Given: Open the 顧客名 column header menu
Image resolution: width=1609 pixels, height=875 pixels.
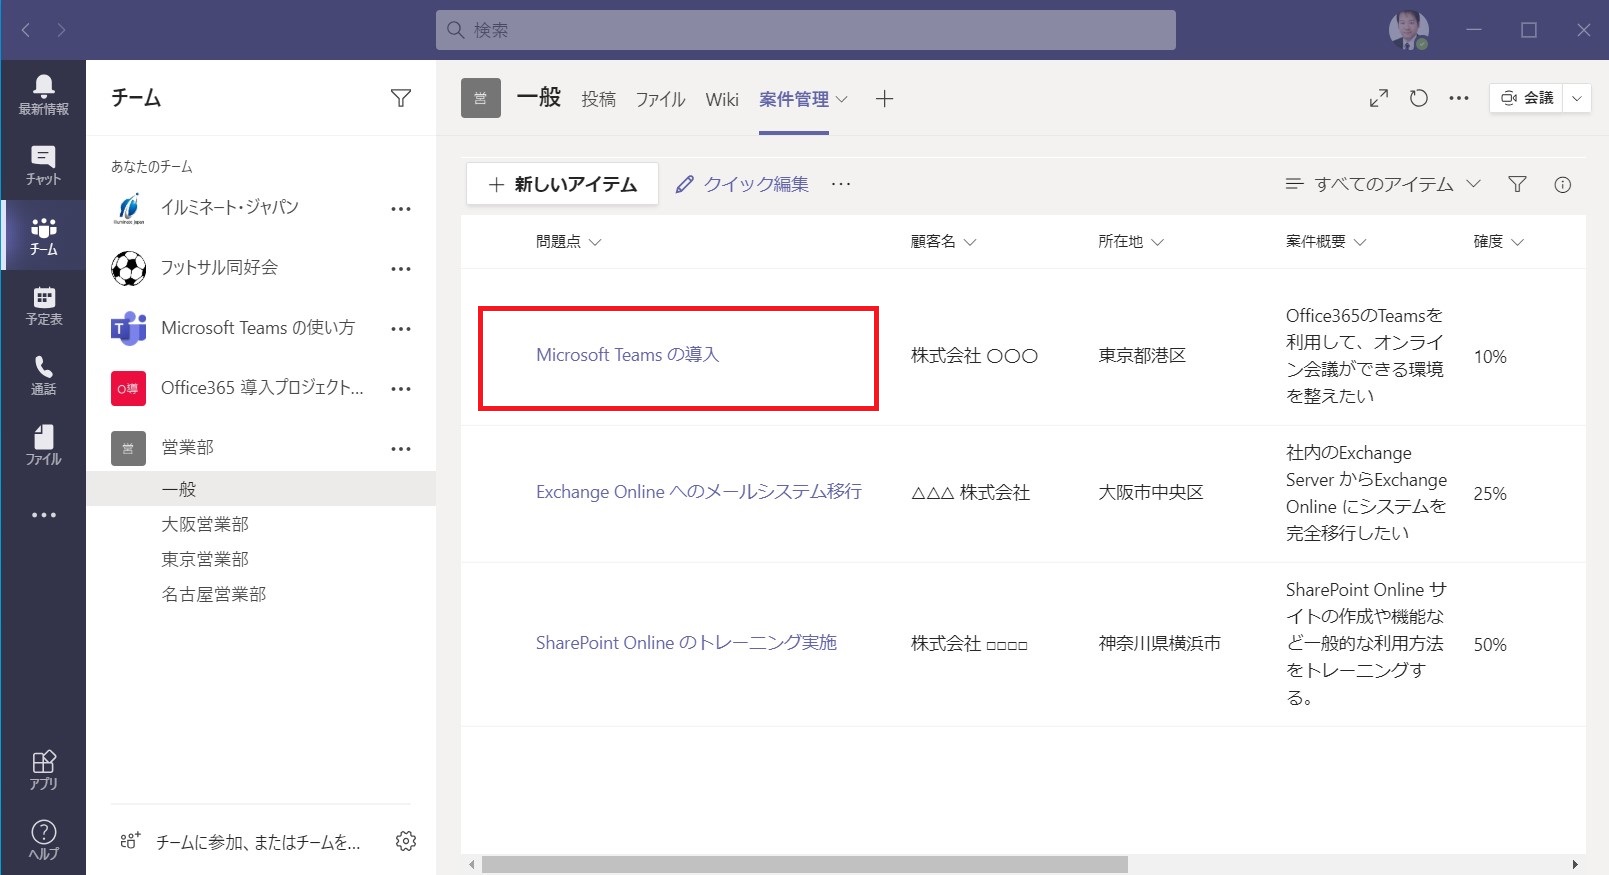Looking at the screenshot, I should tap(943, 242).
